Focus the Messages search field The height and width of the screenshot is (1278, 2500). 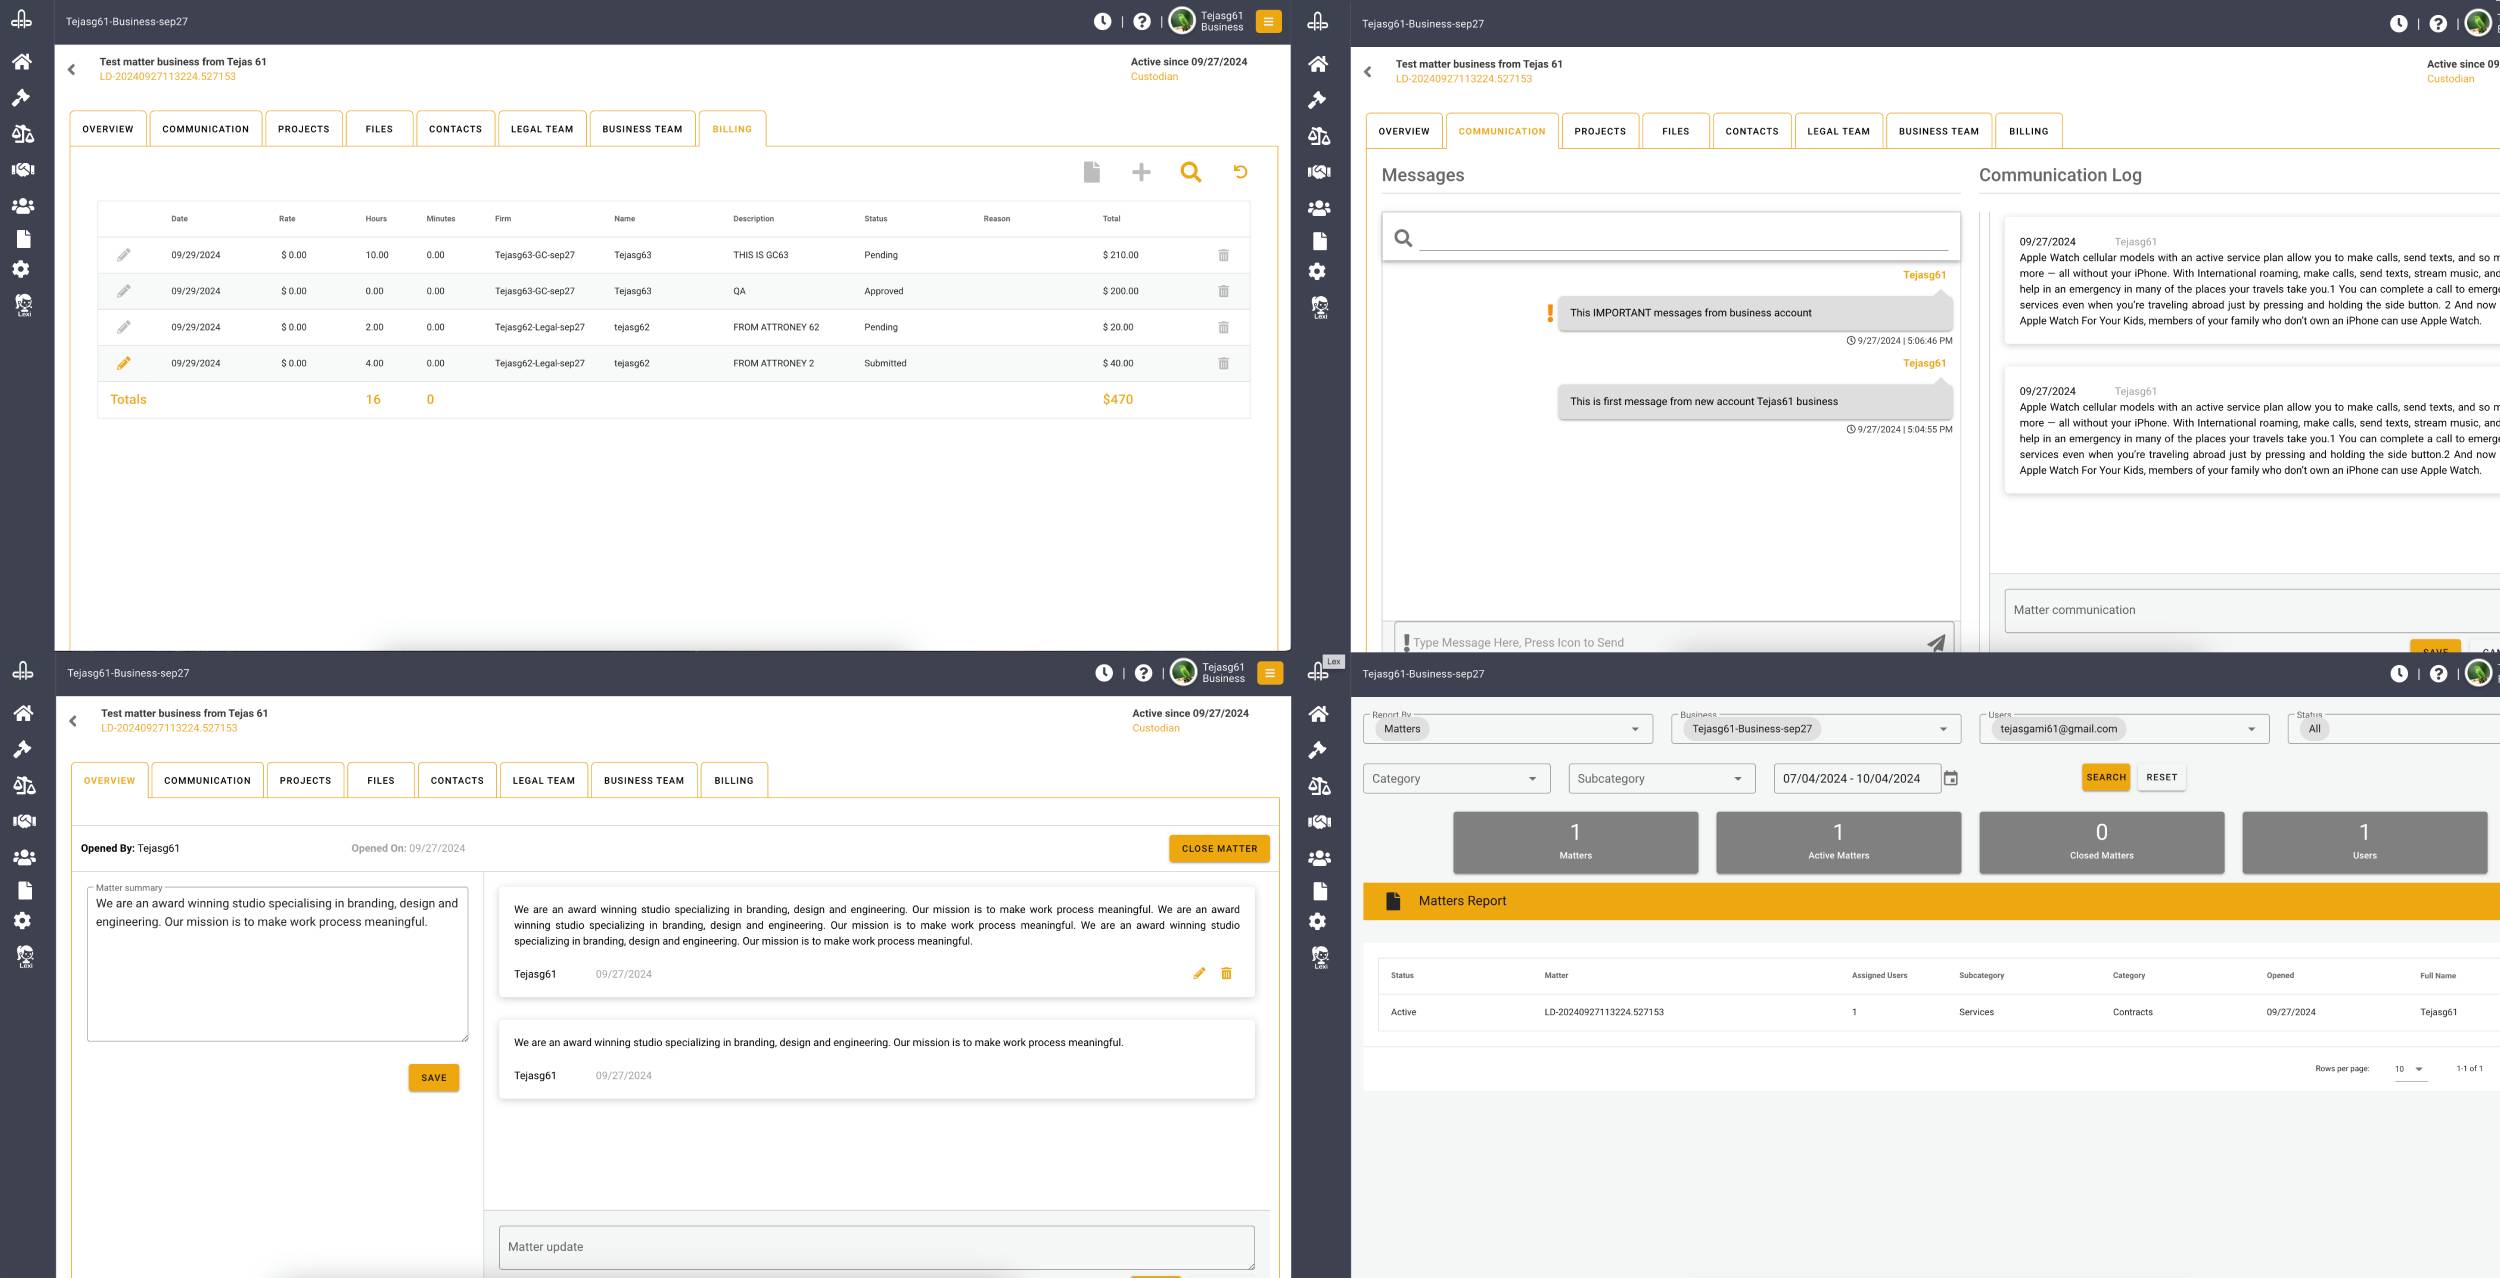click(1683, 238)
